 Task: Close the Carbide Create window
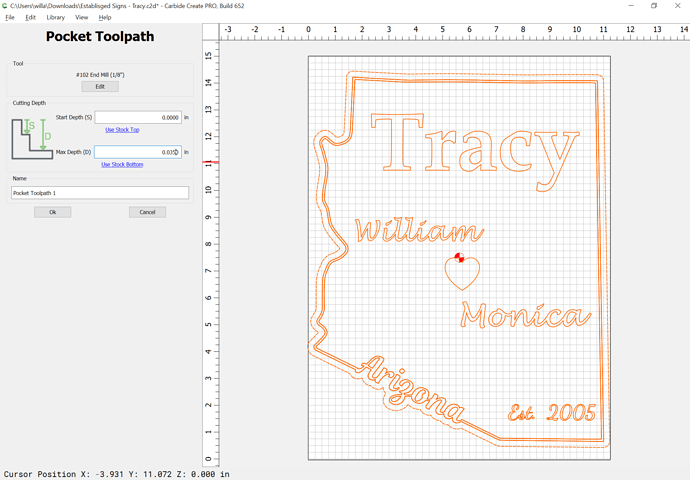pyautogui.click(x=678, y=6)
